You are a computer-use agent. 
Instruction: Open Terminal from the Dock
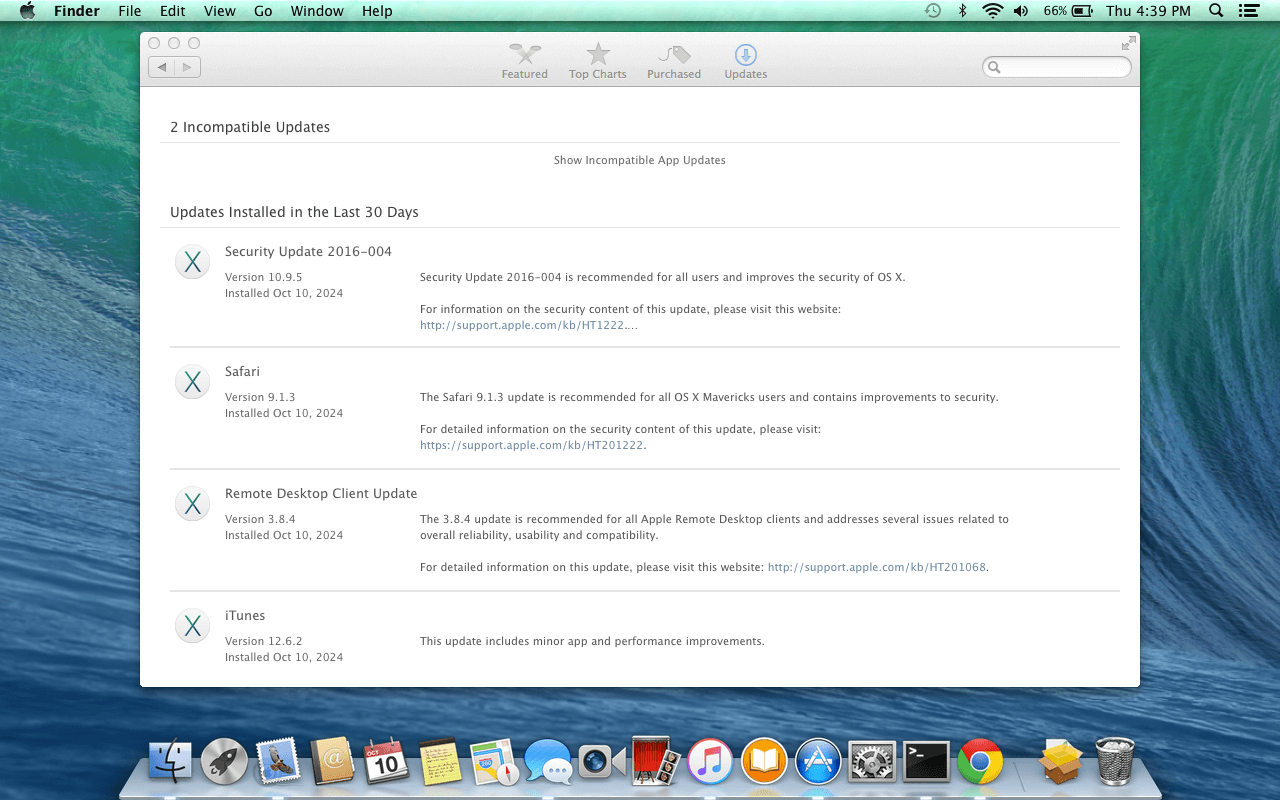pos(926,762)
